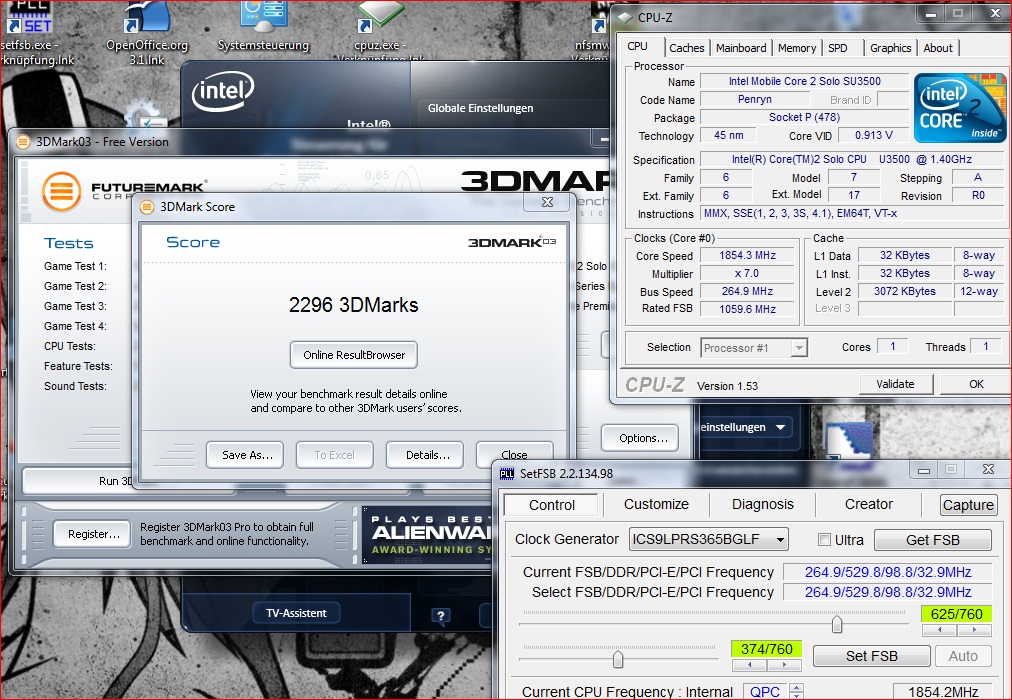The width and height of the screenshot is (1012, 700).
Task: Click the SetFSB PLL title bar icon
Action: coord(507,474)
